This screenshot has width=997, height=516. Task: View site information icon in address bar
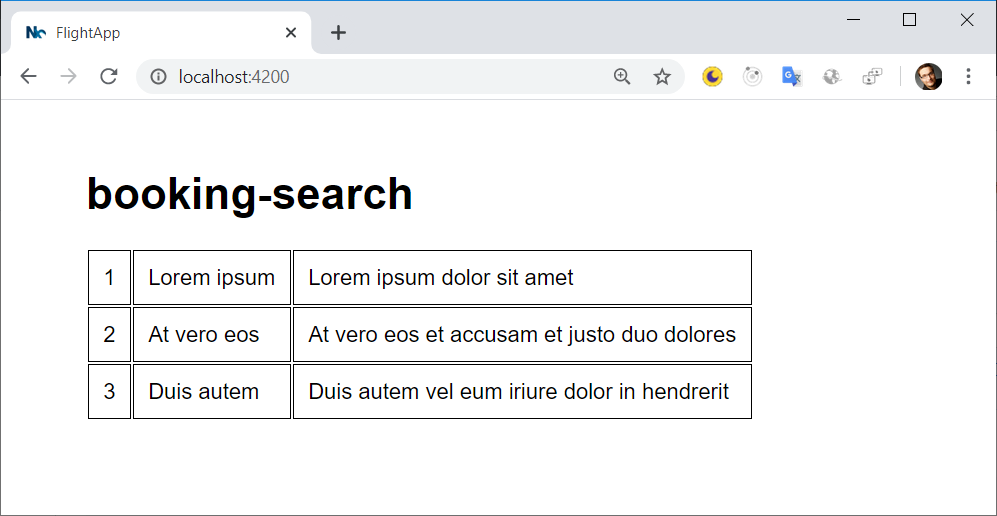pos(158,77)
